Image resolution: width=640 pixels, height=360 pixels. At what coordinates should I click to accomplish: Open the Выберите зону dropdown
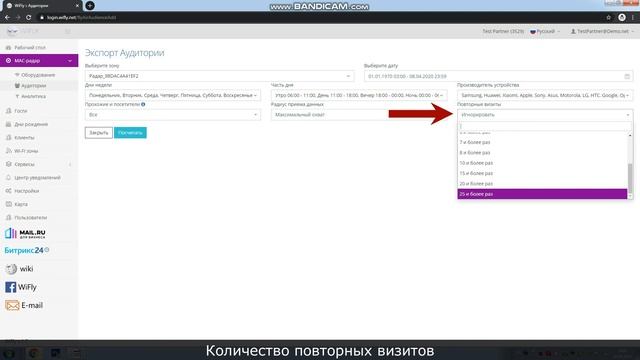(x=219, y=76)
